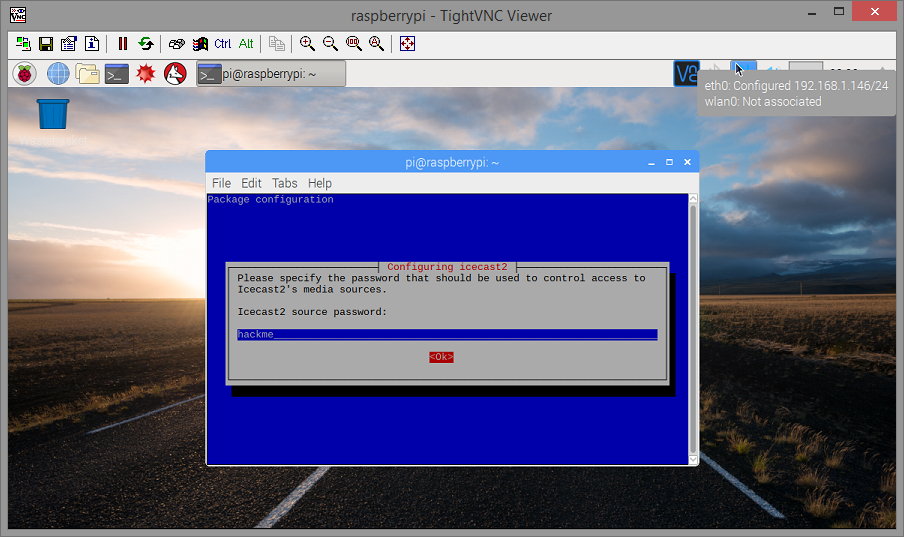Click the Save Connection floppy disk icon
This screenshot has width=904, height=537.
tap(46, 44)
